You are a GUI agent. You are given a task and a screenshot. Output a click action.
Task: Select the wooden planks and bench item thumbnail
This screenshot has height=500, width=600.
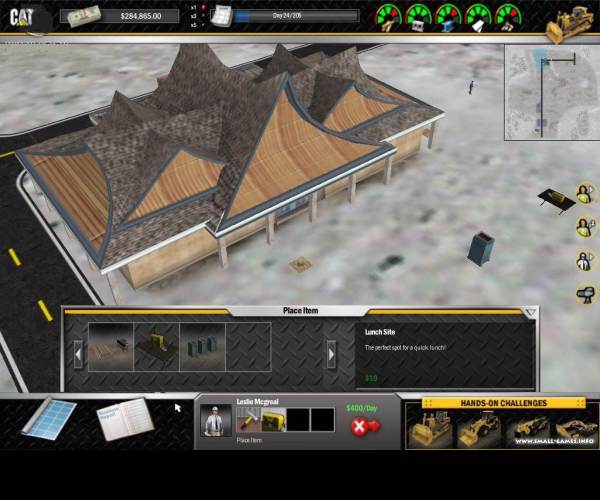coord(111,347)
